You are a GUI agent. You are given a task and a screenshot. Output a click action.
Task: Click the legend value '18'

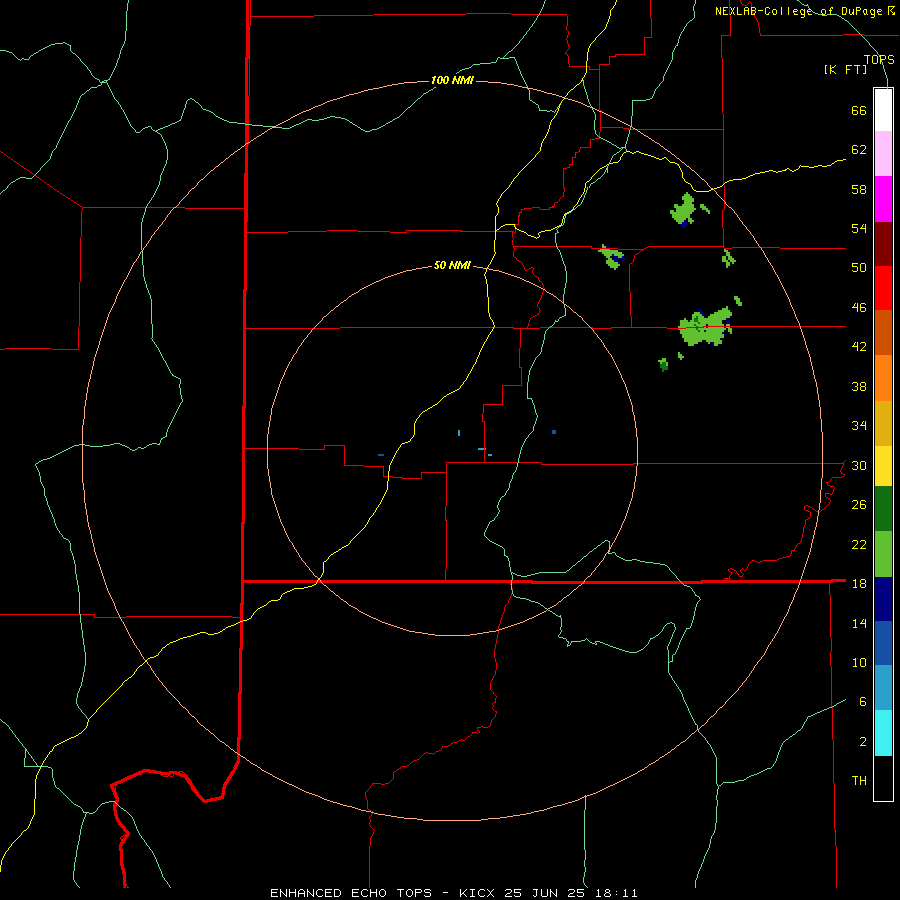pos(859,583)
